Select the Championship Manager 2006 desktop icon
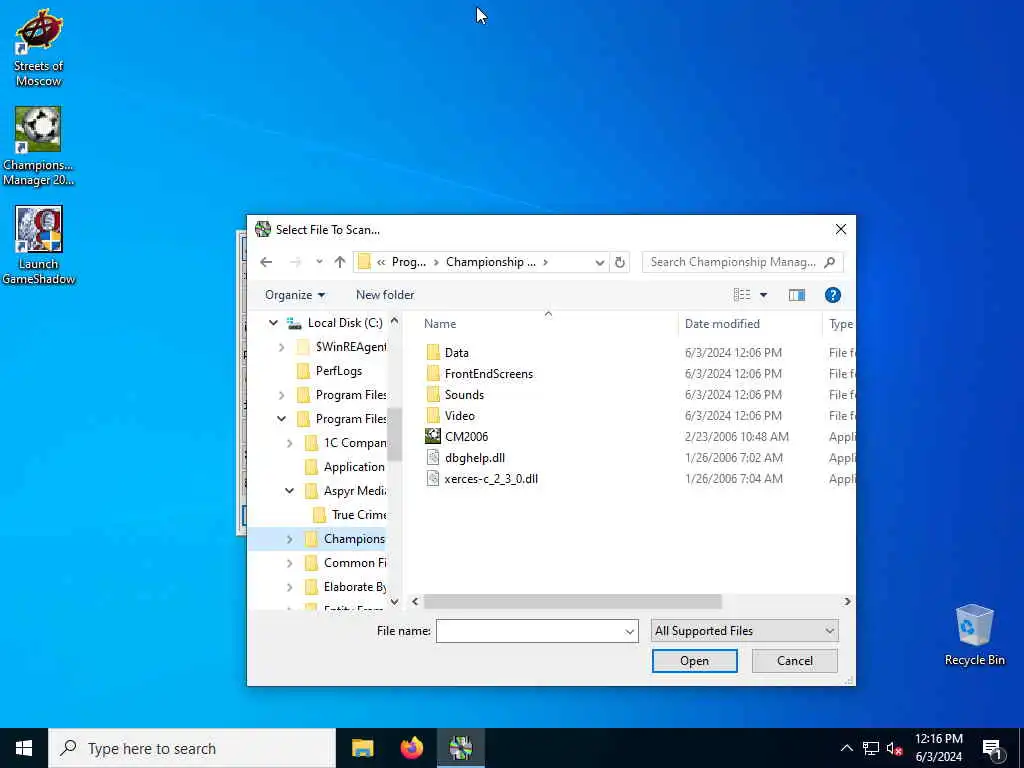 [38, 146]
